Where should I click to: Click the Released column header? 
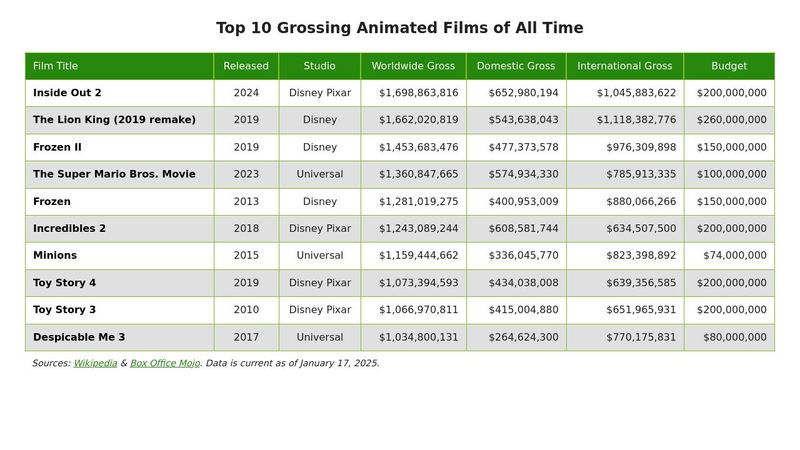point(246,66)
